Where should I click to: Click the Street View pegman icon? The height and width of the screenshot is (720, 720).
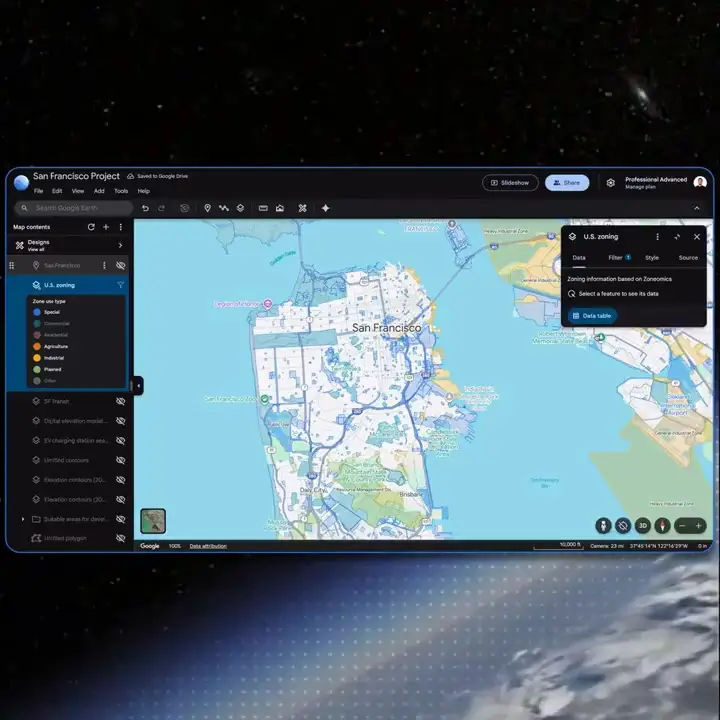pos(603,526)
